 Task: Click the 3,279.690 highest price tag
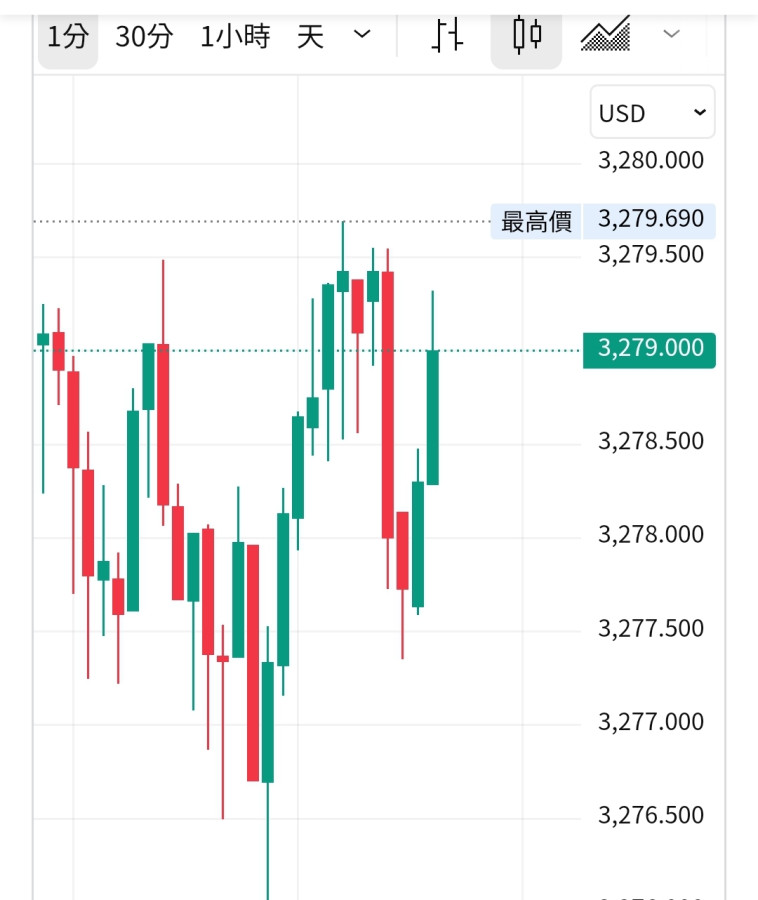point(650,219)
